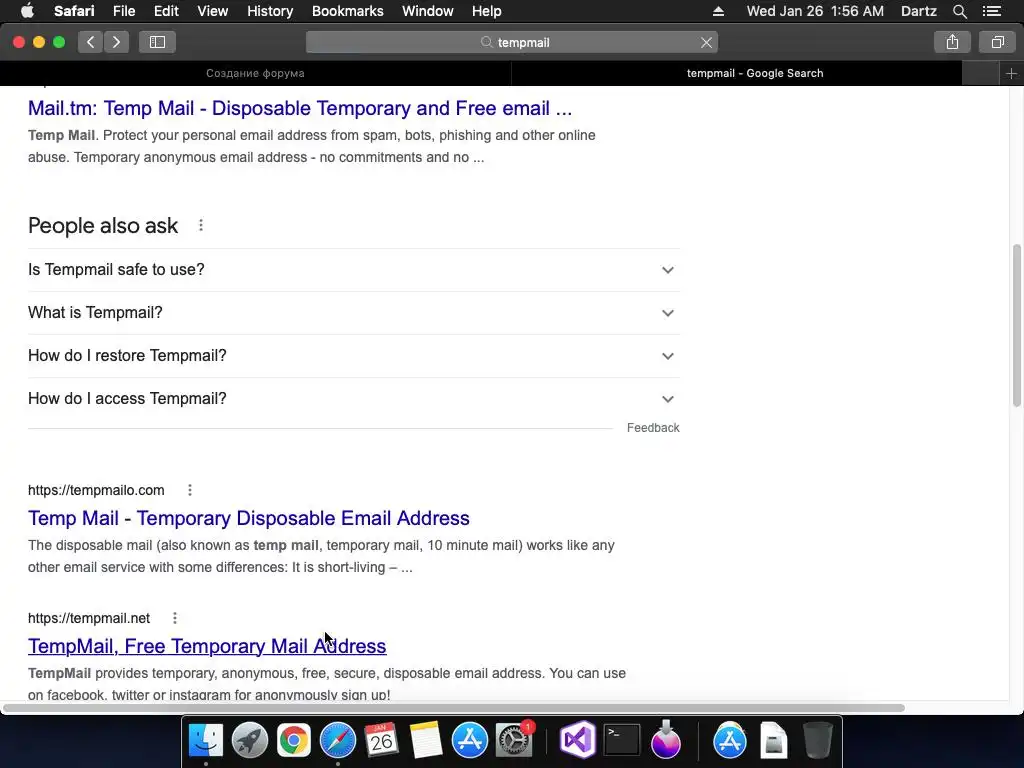Viewport: 1024px width, 768px height.
Task: Click the https://tempmail.net URL text
Action: 89,618
